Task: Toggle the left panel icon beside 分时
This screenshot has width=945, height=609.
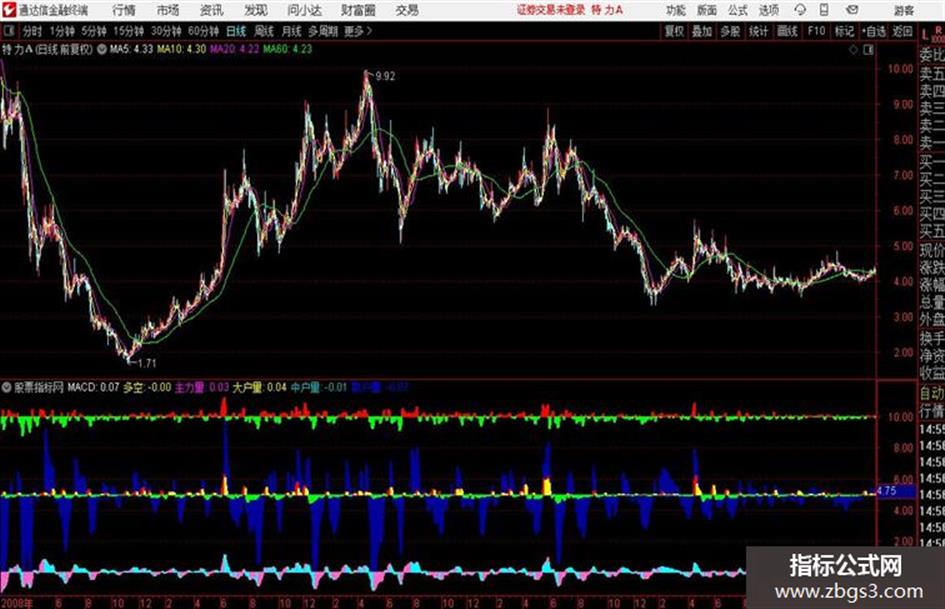Action: (x=8, y=31)
